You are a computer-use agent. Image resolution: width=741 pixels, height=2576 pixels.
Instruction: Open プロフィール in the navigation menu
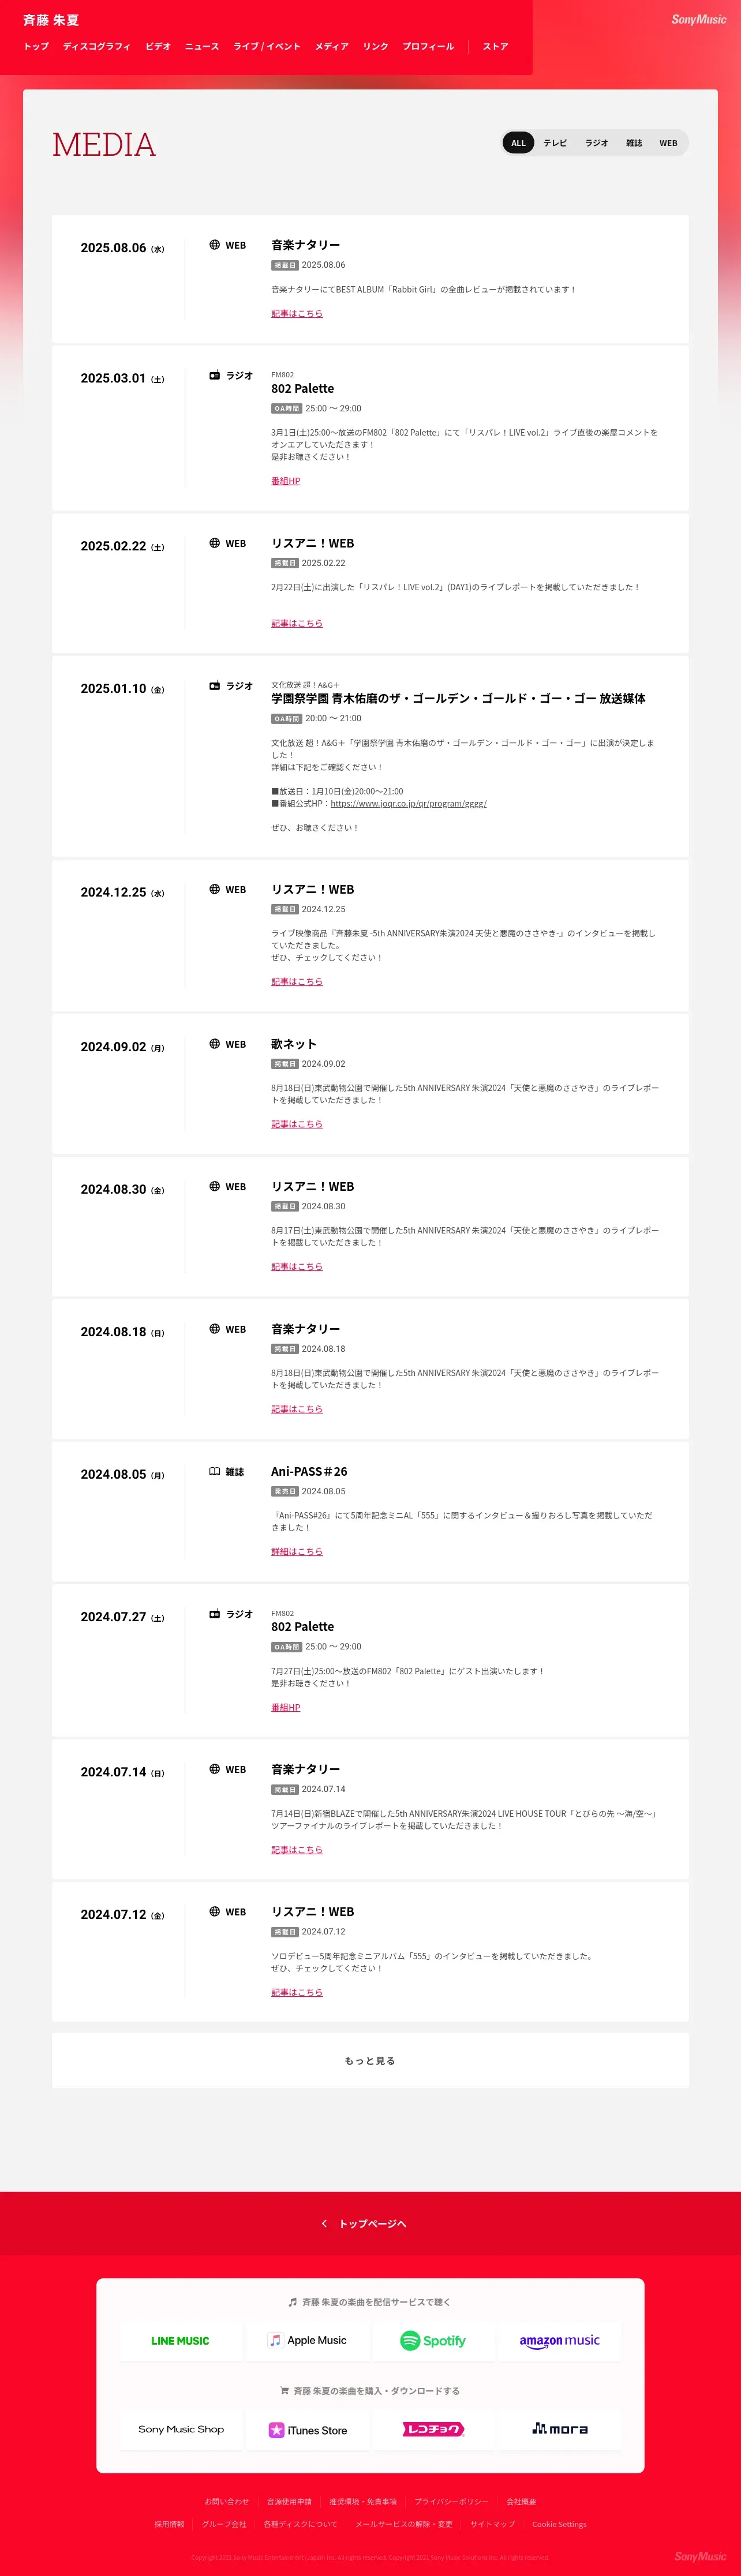click(428, 46)
